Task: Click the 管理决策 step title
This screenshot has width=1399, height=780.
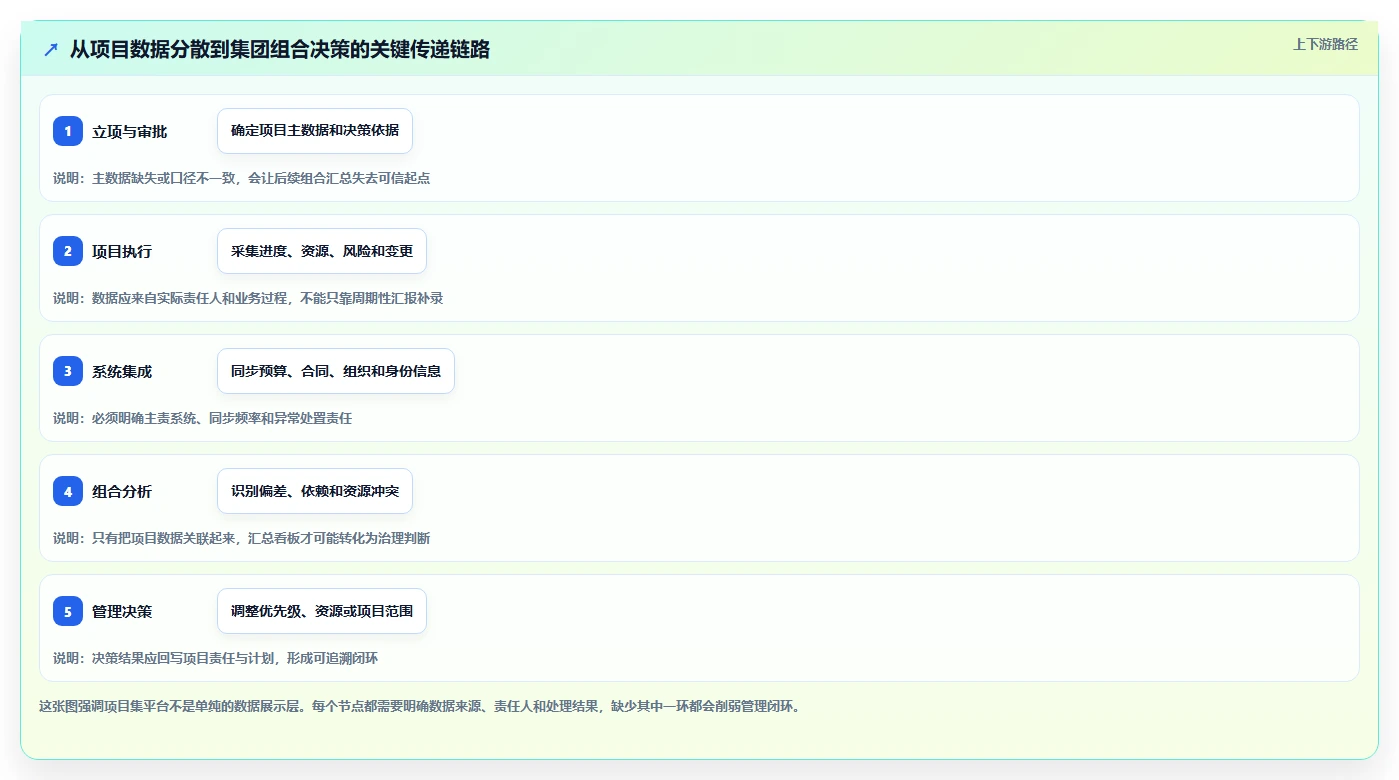Action: [122, 612]
